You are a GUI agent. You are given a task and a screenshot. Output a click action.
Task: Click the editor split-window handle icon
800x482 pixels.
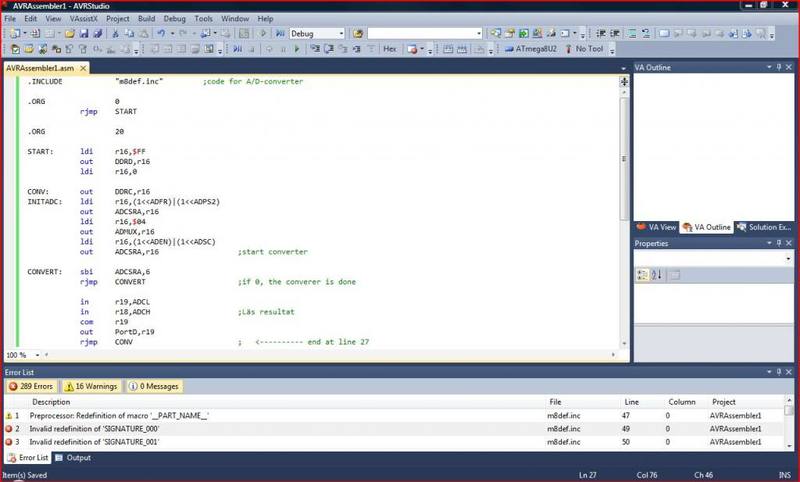pyautogui.click(x=624, y=81)
